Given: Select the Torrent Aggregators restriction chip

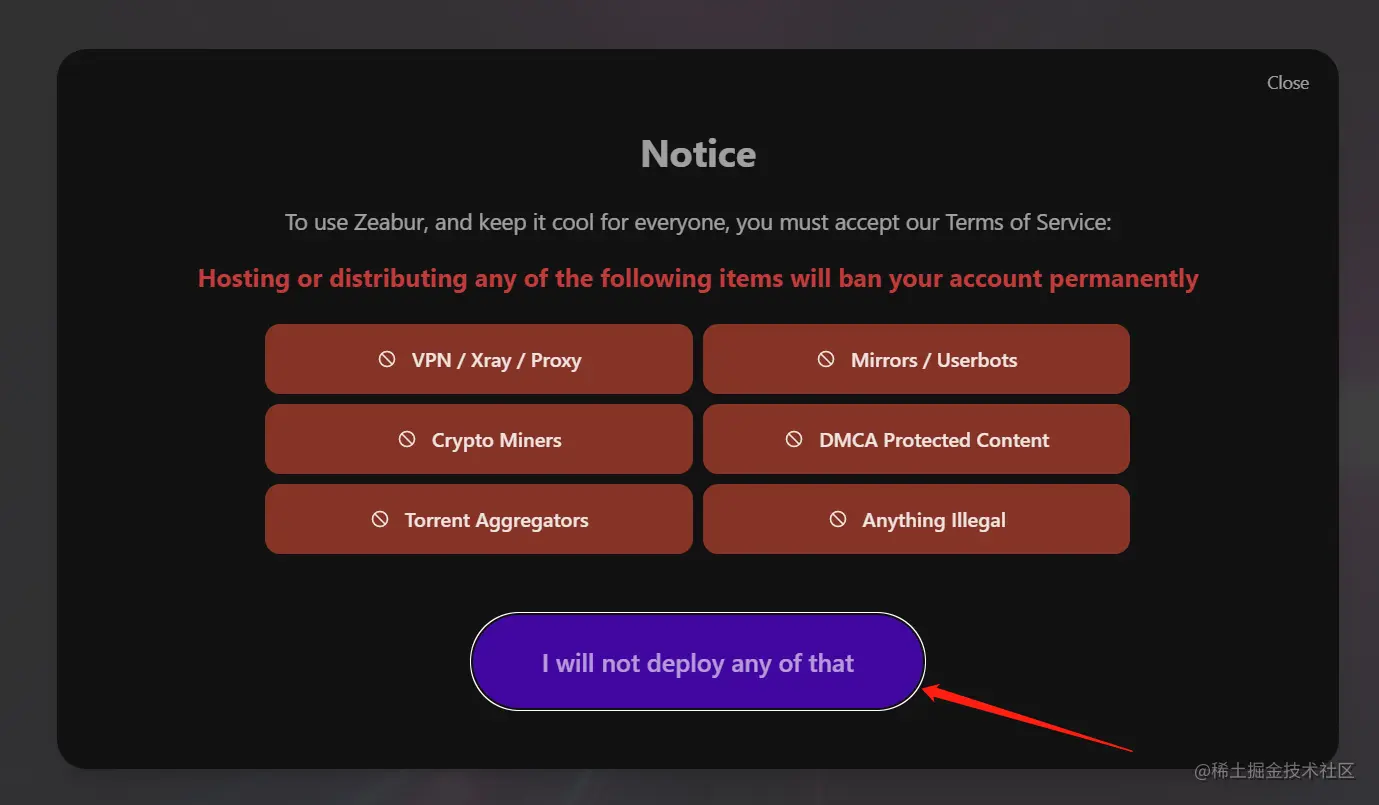Looking at the screenshot, I should click(479, 519).
